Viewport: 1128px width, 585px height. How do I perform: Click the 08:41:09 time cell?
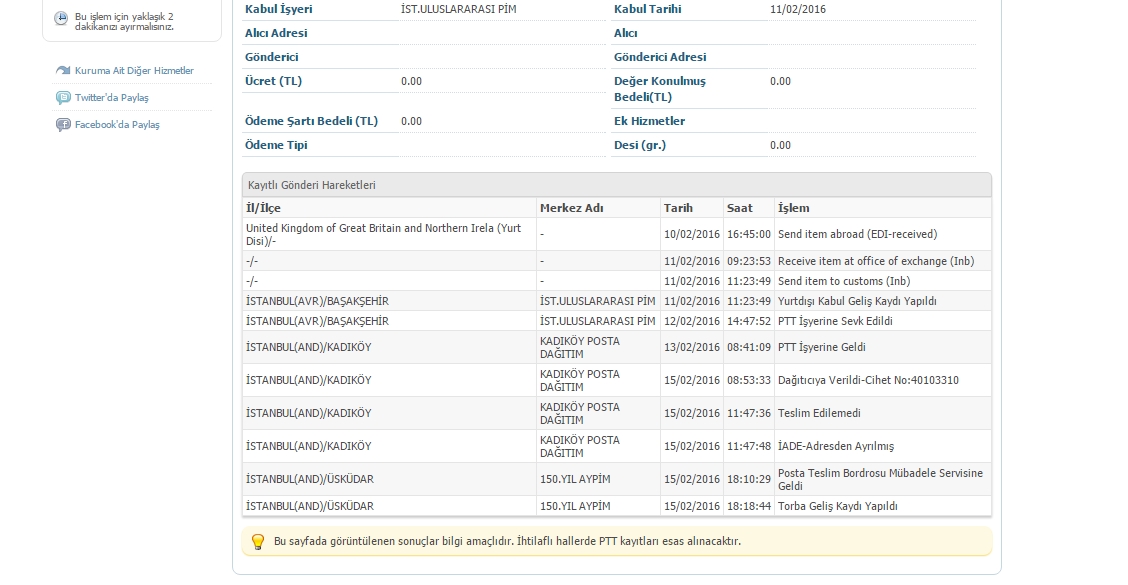(748, 347)
